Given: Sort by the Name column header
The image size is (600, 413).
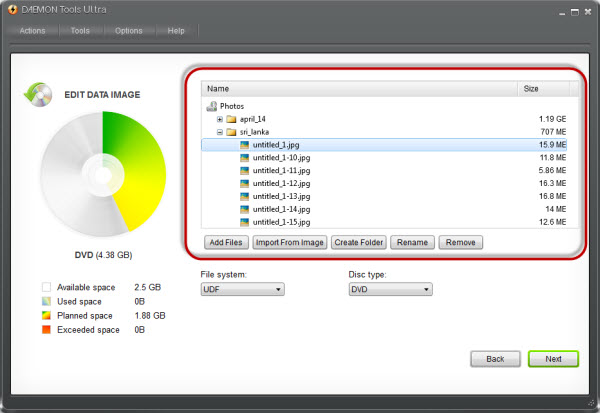Looking at the screenshot, I should click(x=359, y=89).
